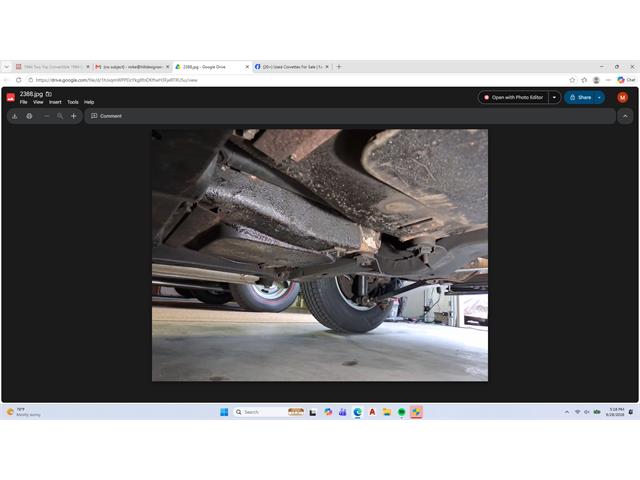The height and width of the screenshot is (480, 640).
Task: Open the View menu
Action: (x=38, y=102)
